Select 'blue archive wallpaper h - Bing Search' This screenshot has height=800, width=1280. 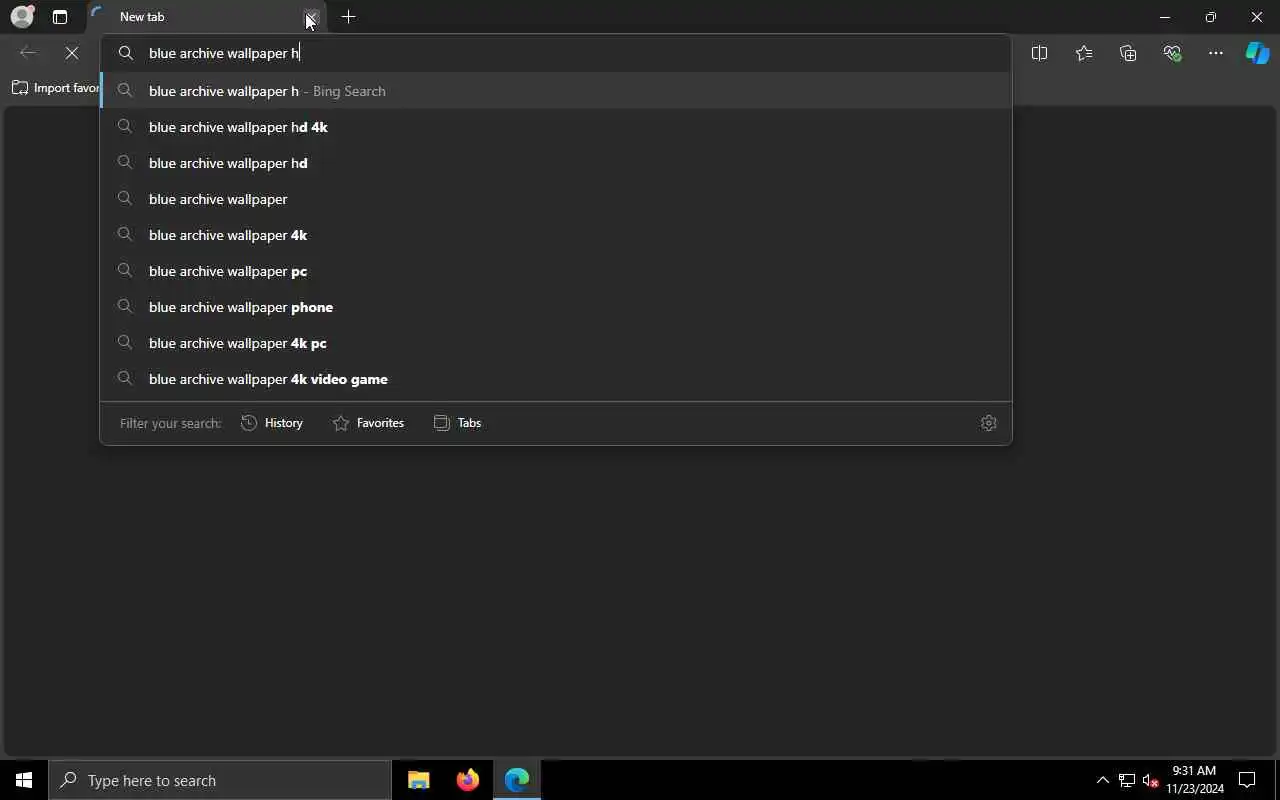pos(556,91)
